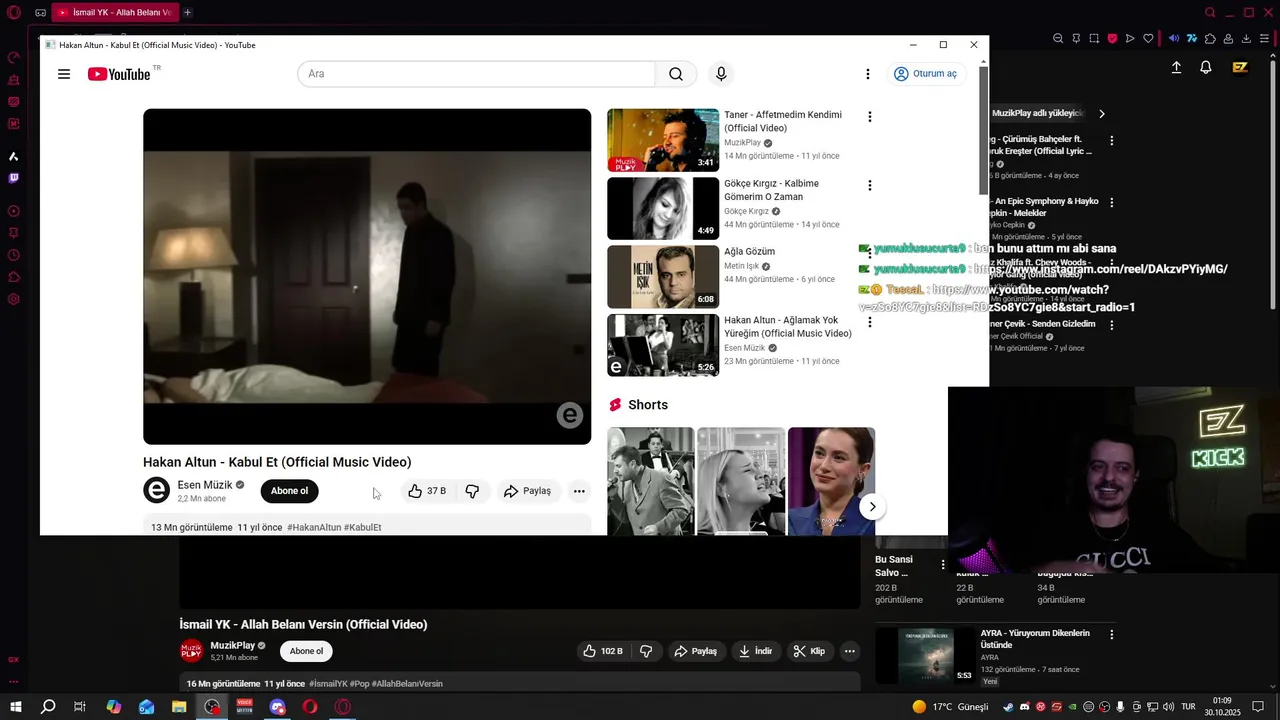This screenshot has width=1280, height=720.
Task: Open a new tab with plus button
Action: [x=187, y=12]
